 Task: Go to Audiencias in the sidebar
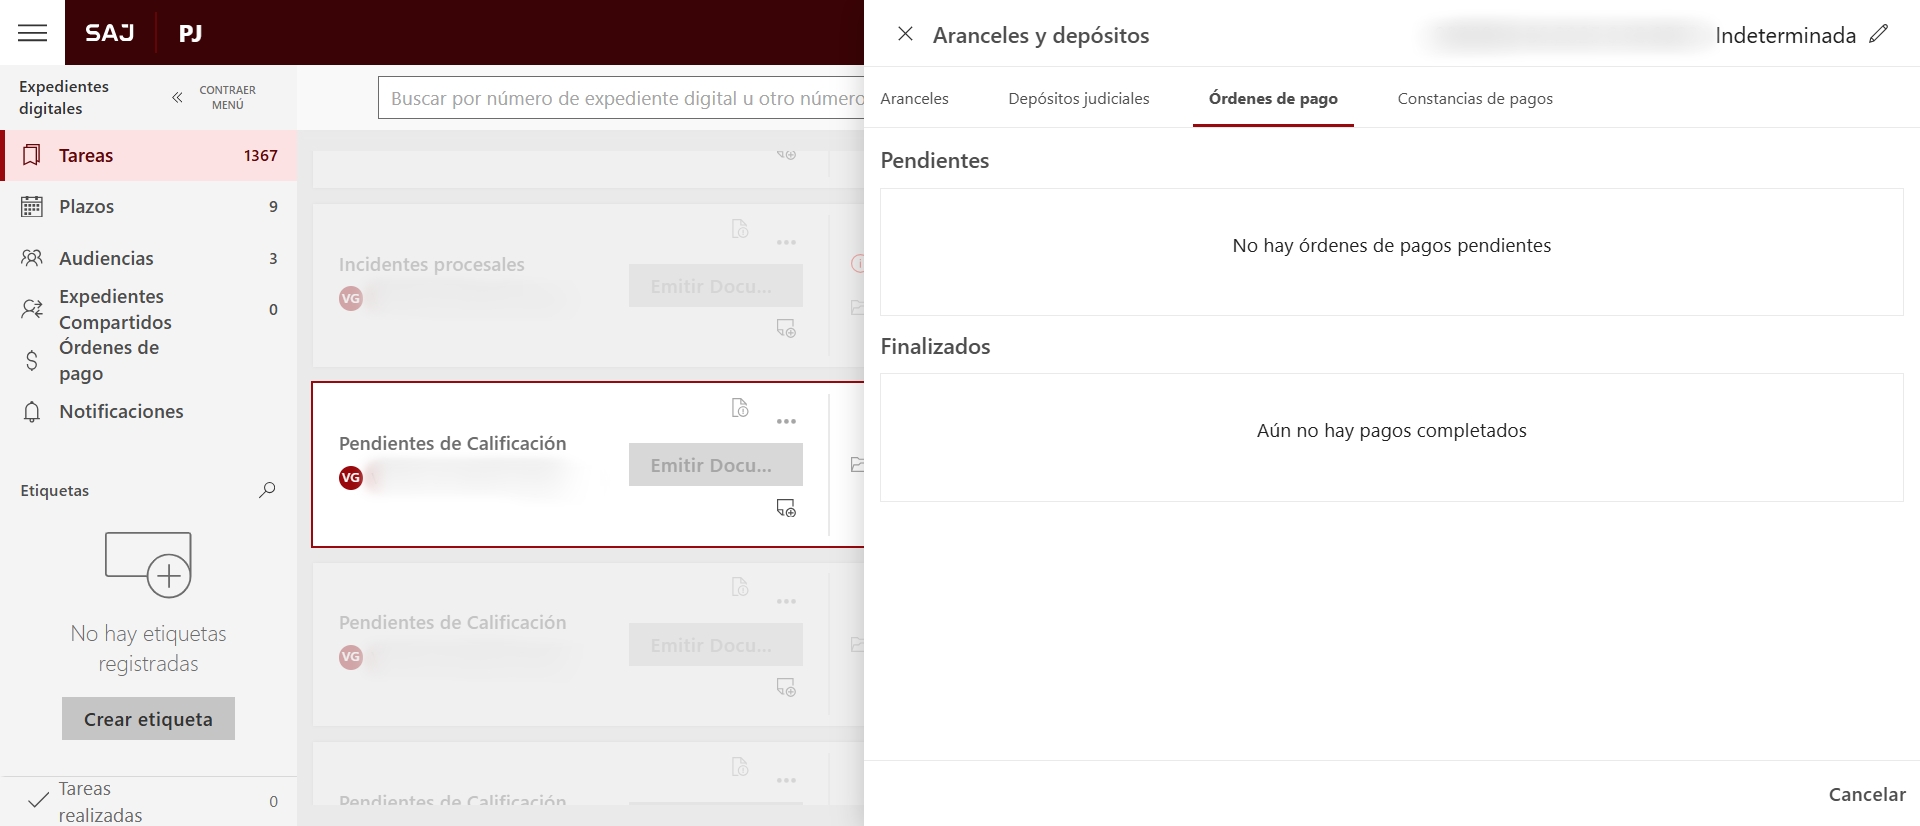pos(106,258)
